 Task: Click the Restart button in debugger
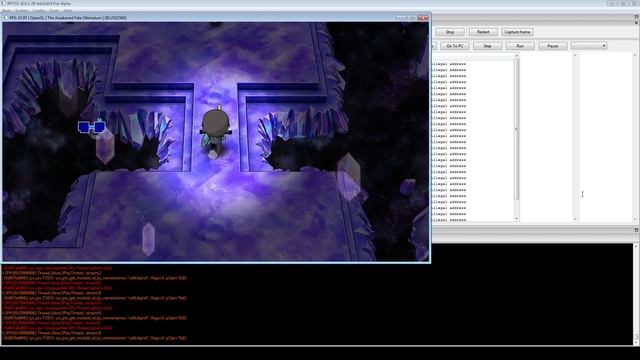(483, 32)
